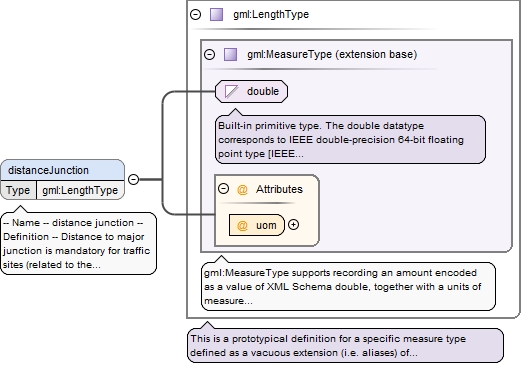Collapse the distanceJunction element node
Screen dimensions: 522x366
point(133,179)
